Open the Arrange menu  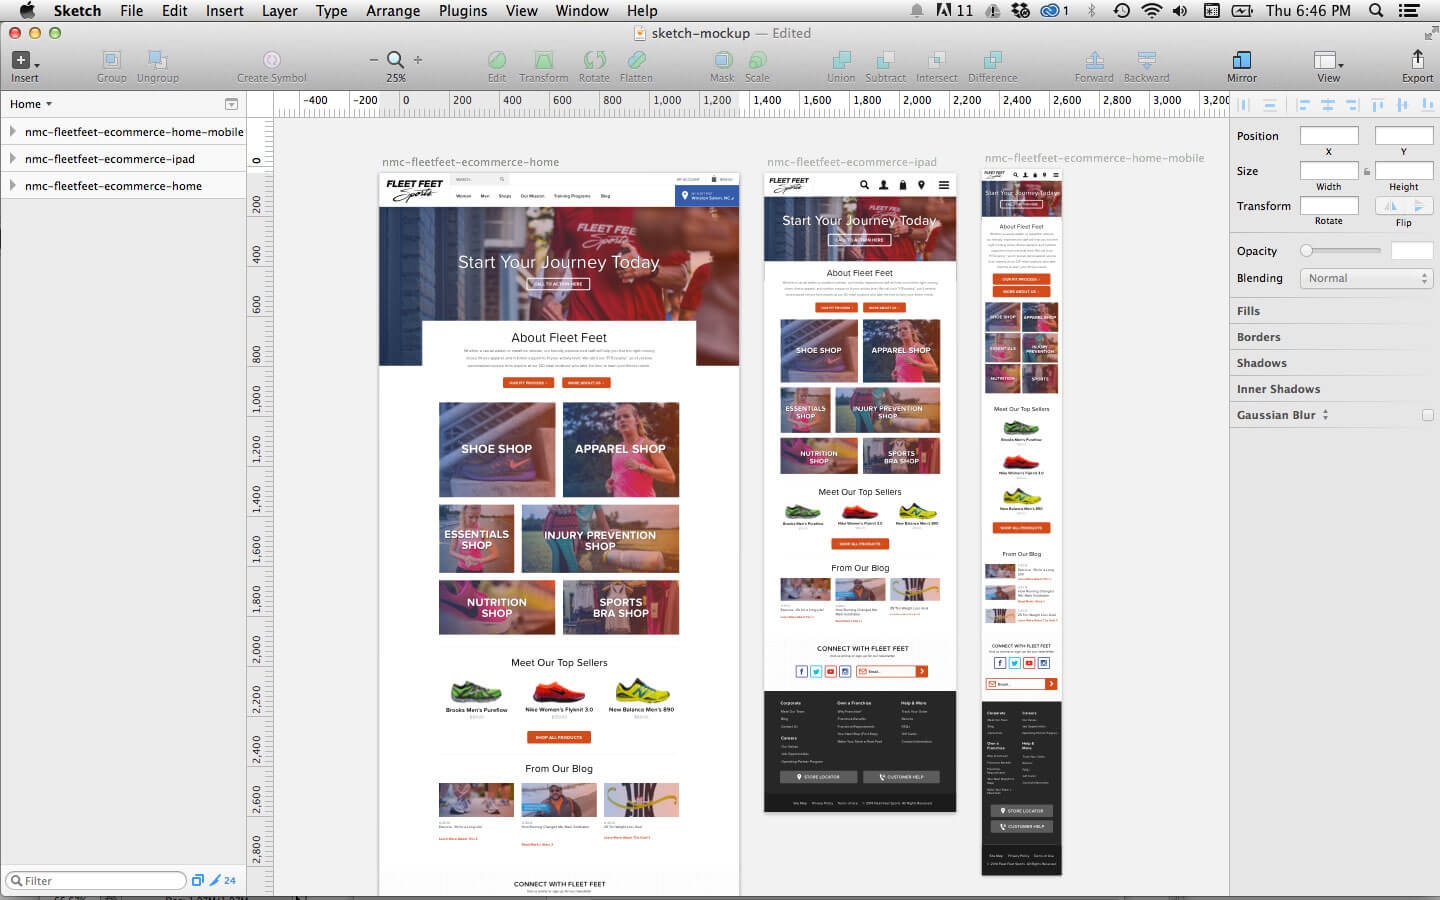pos(392,11)
